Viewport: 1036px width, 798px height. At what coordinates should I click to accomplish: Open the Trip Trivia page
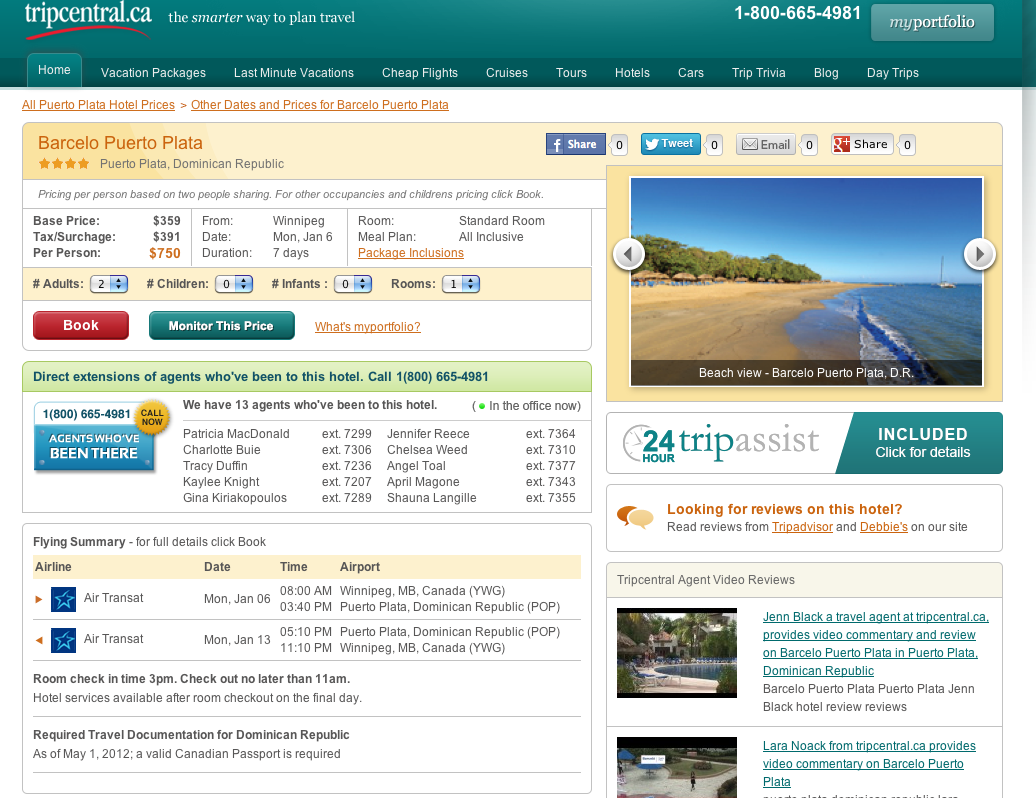(x=758, y=73)
